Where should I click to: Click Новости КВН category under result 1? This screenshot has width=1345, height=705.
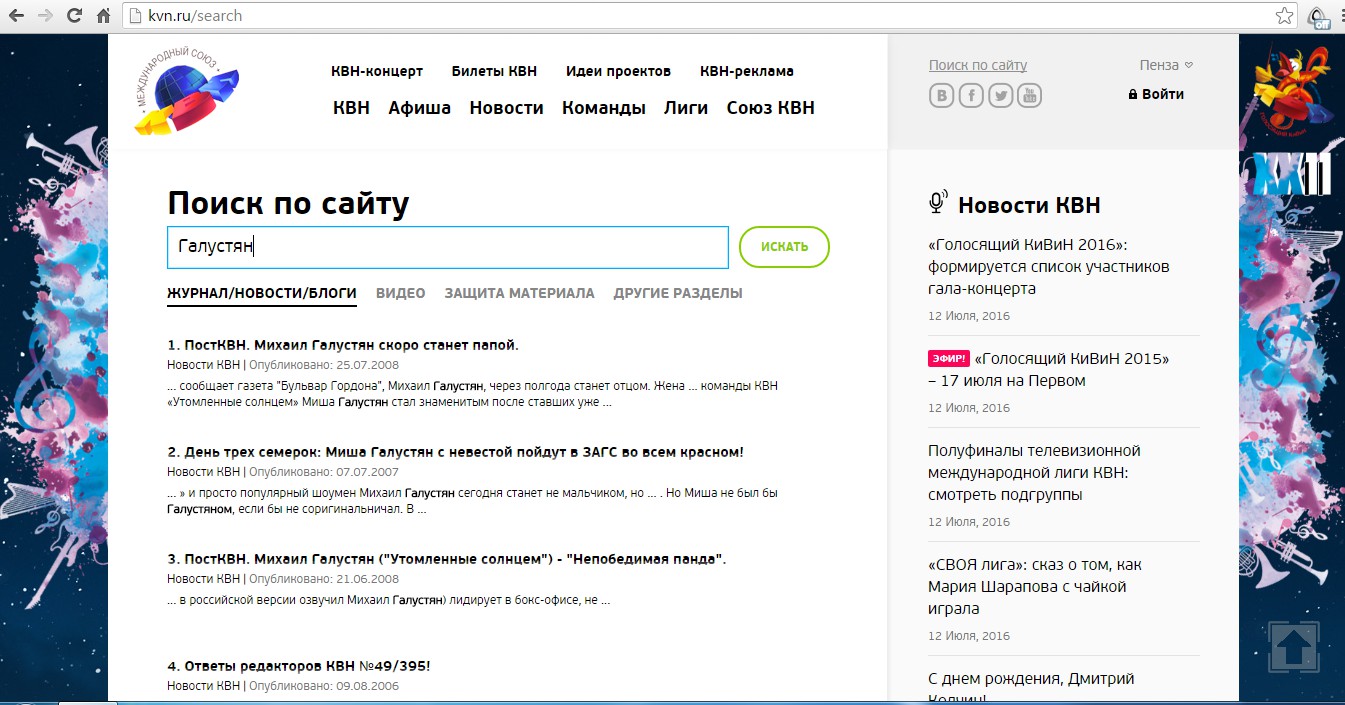[204, 365]
